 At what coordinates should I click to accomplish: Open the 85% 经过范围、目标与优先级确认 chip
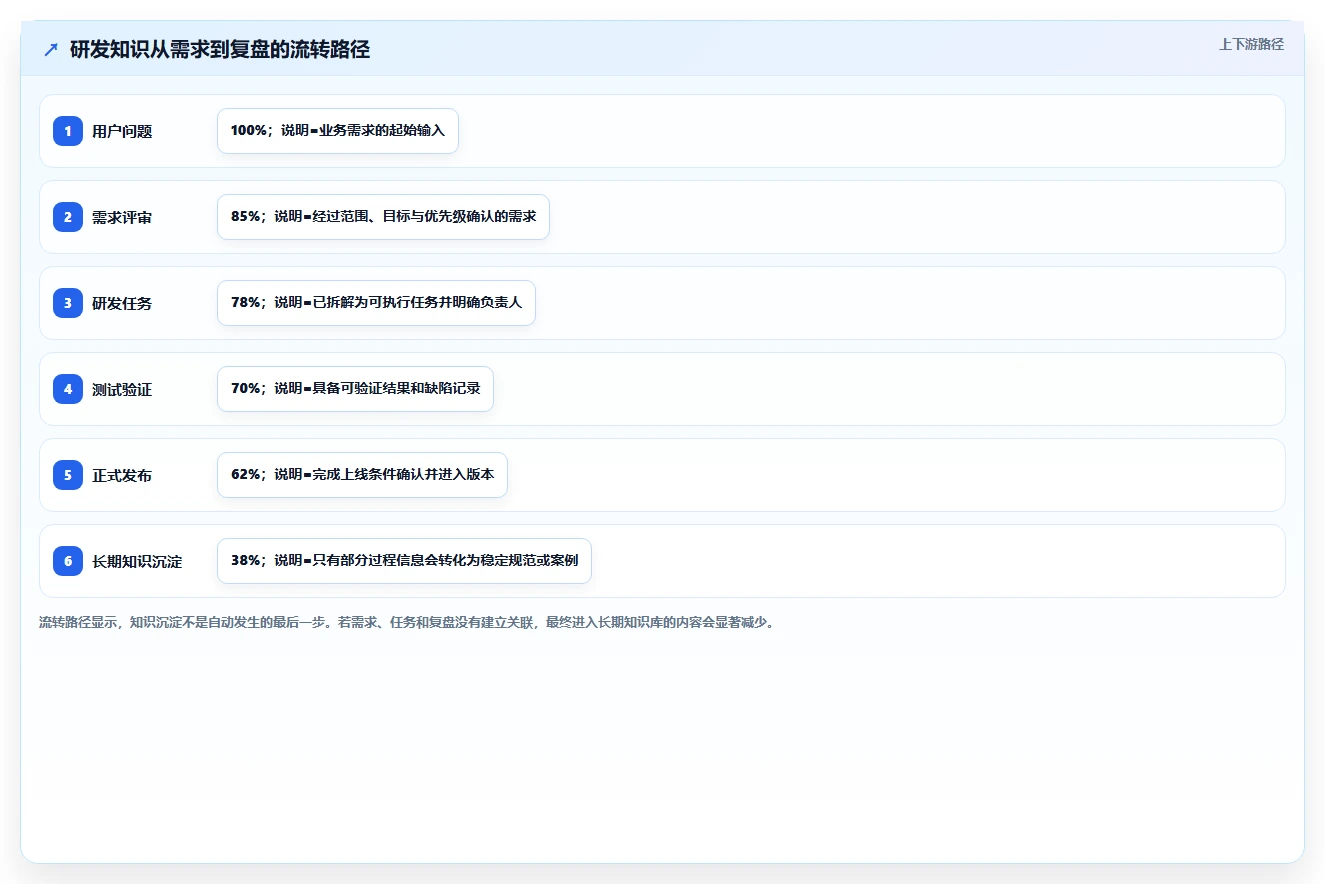[383, 217]
